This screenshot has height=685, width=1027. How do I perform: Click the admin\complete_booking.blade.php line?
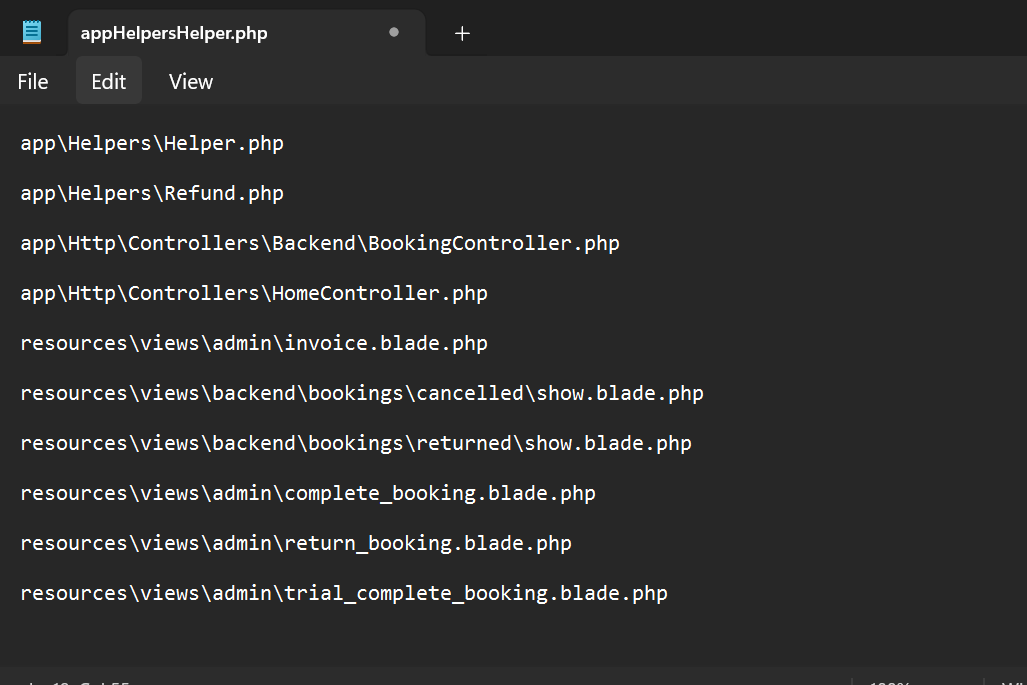(x=308, y=493)
